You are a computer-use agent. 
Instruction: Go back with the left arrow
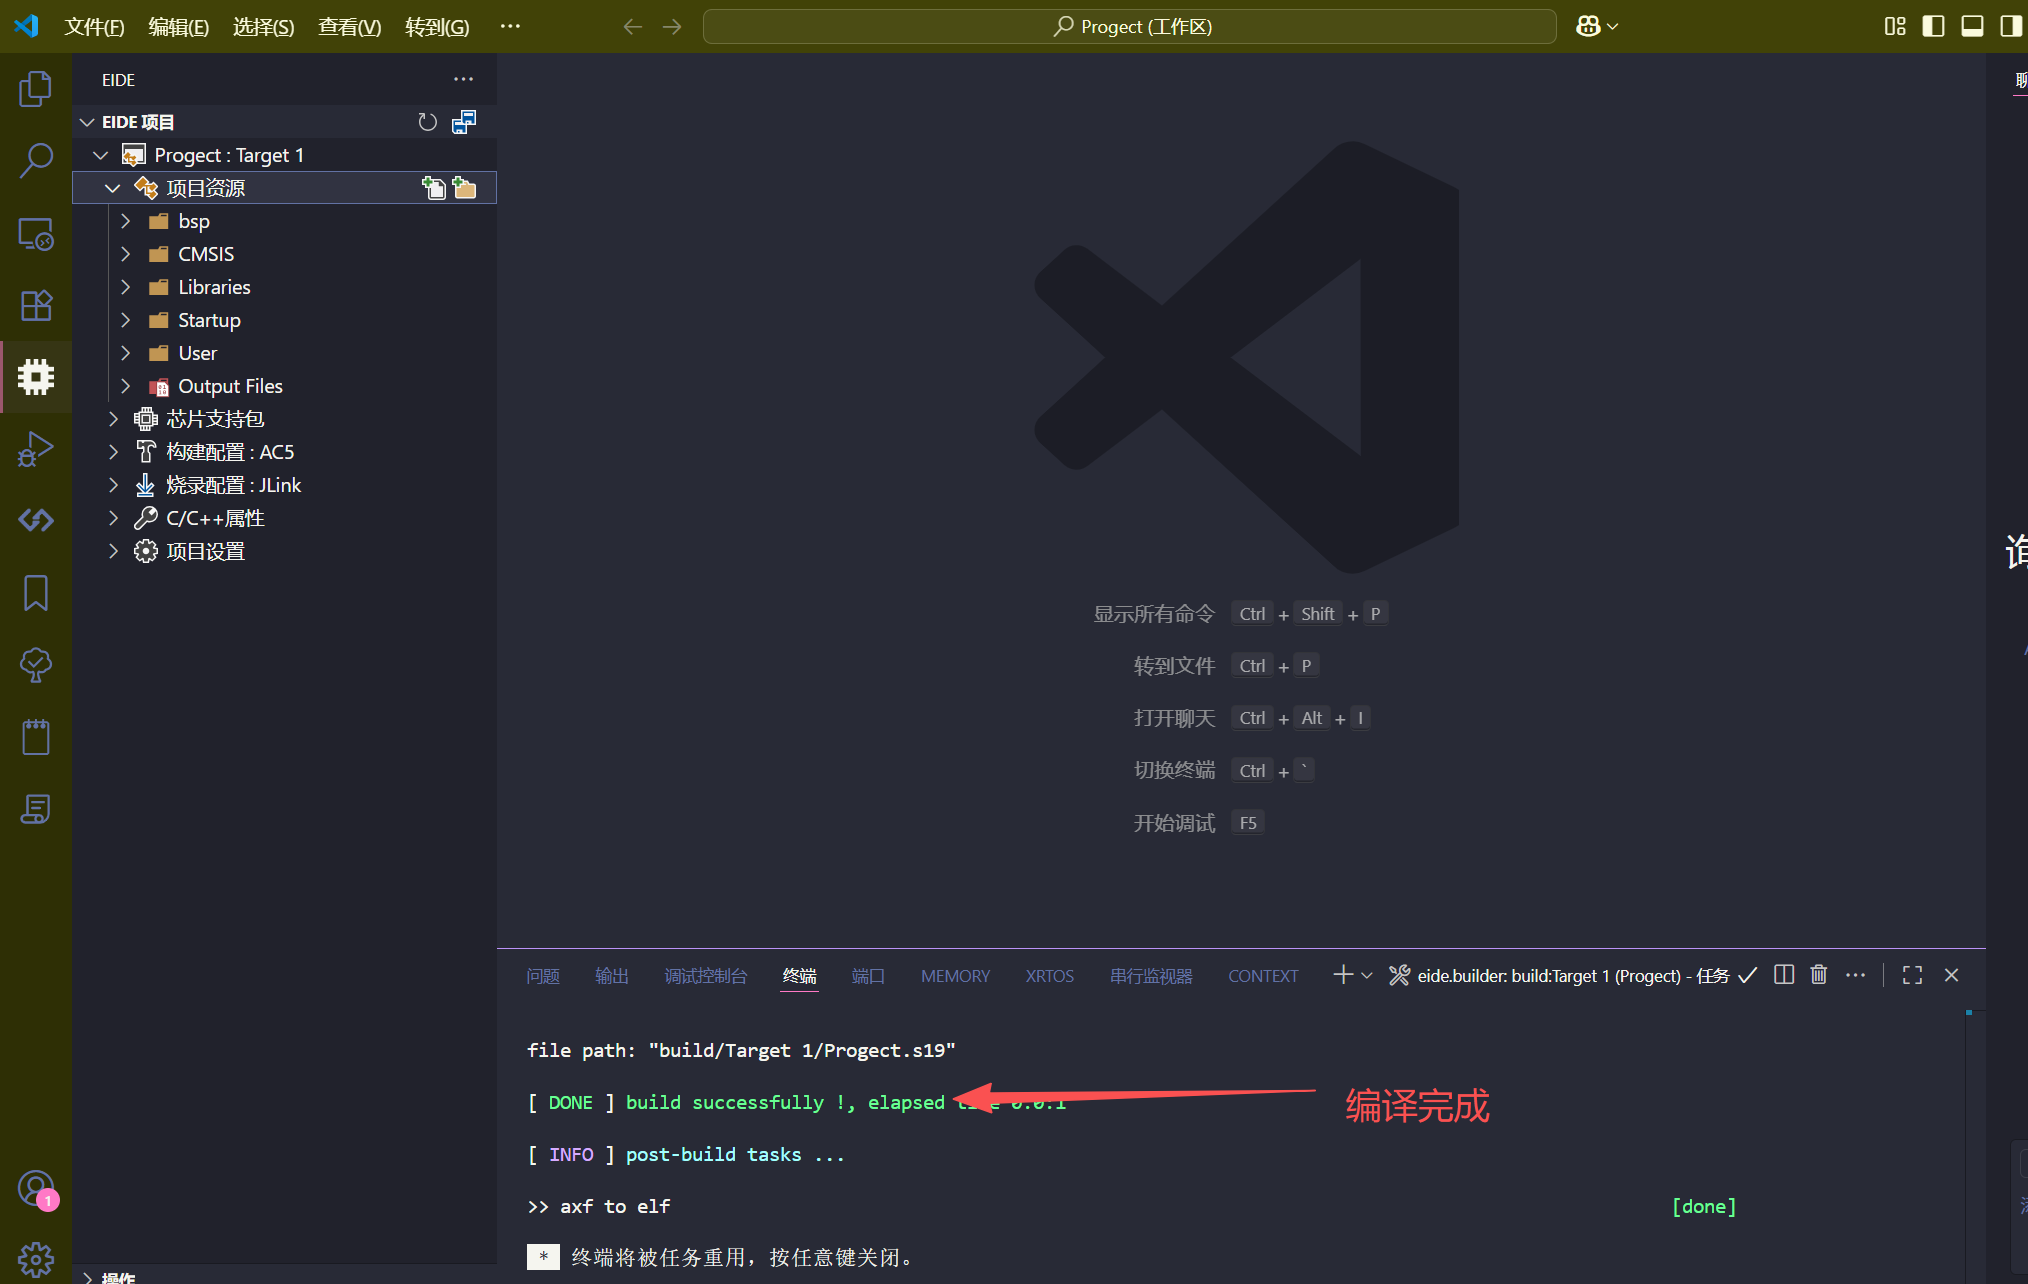[x=632, y=26]
